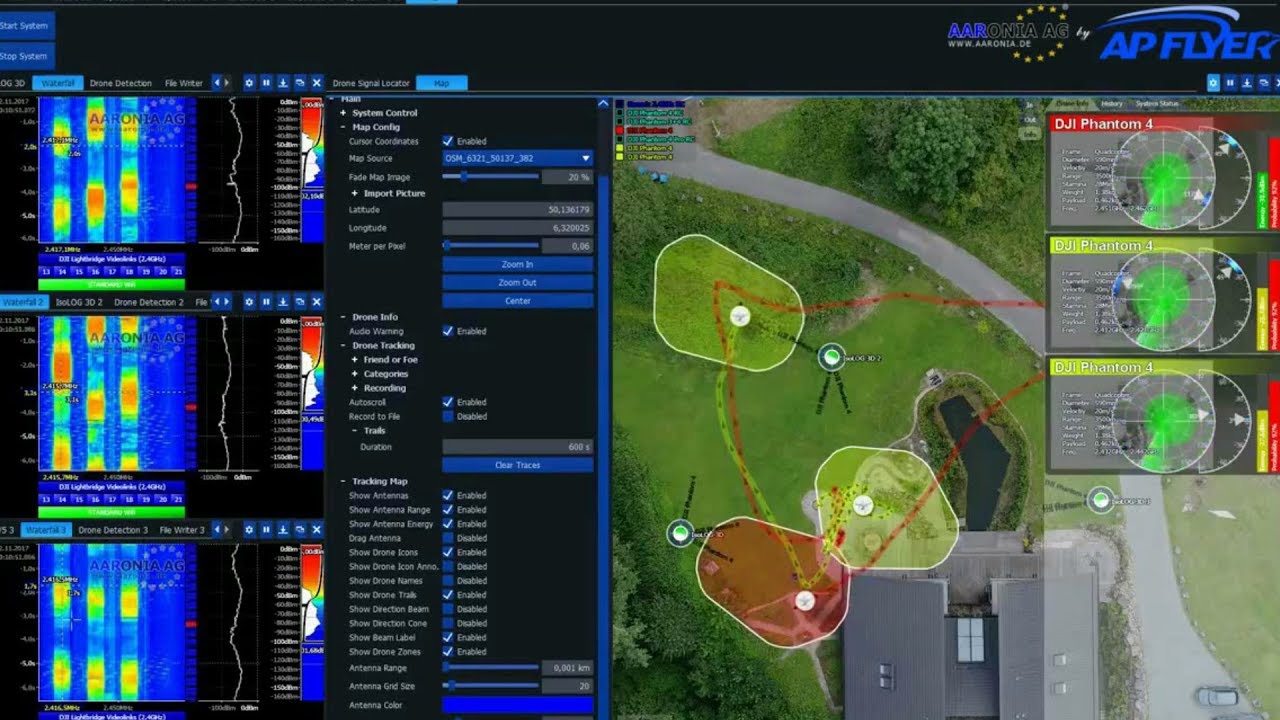
Task: Open the Map Source dropdown
Action: pos(518,158)
